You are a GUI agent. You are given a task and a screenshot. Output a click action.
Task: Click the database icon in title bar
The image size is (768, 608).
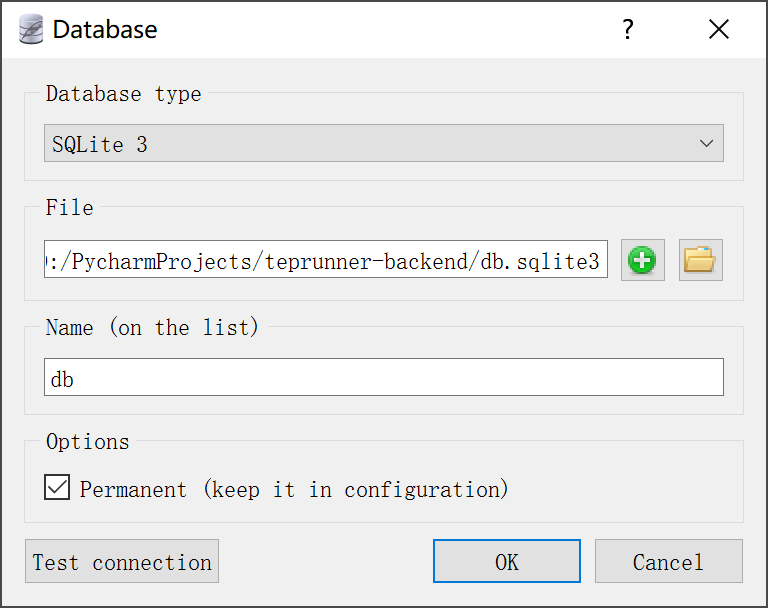tap(31, 29)
